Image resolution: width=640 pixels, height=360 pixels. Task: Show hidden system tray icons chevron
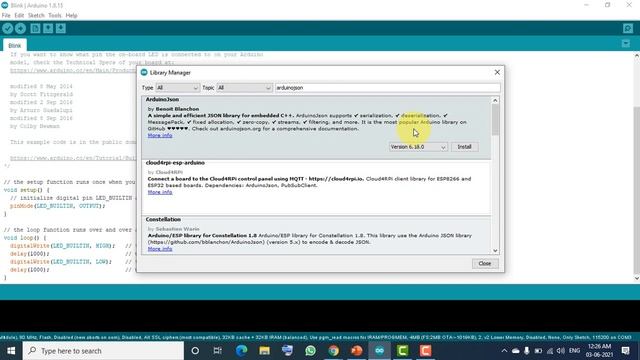(x=504, y=351)
